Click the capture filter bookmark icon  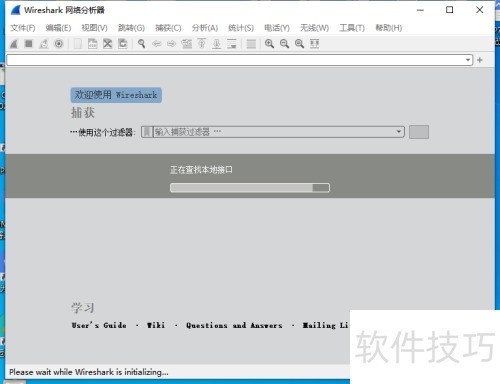[147, 132]
